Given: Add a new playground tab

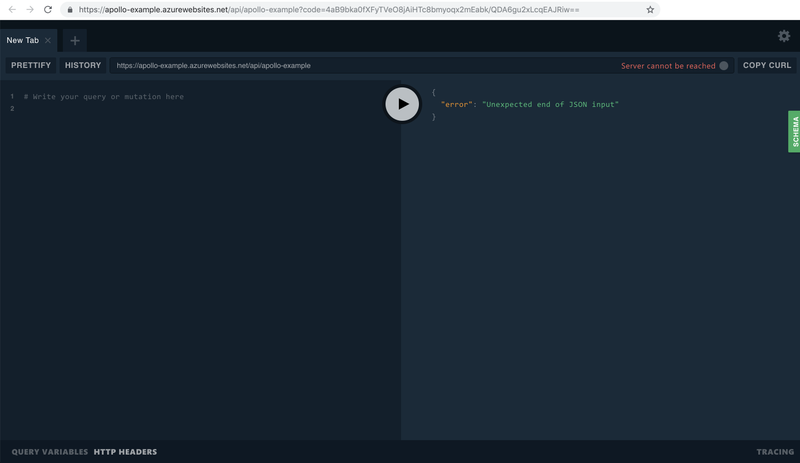Looking at the screenshot, I should point(75,41).
